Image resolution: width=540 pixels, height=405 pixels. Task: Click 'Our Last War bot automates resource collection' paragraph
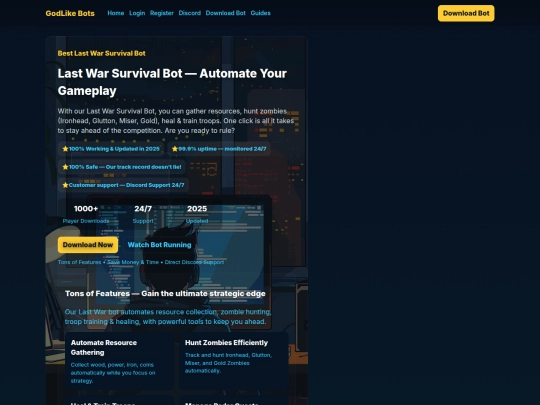168,317
